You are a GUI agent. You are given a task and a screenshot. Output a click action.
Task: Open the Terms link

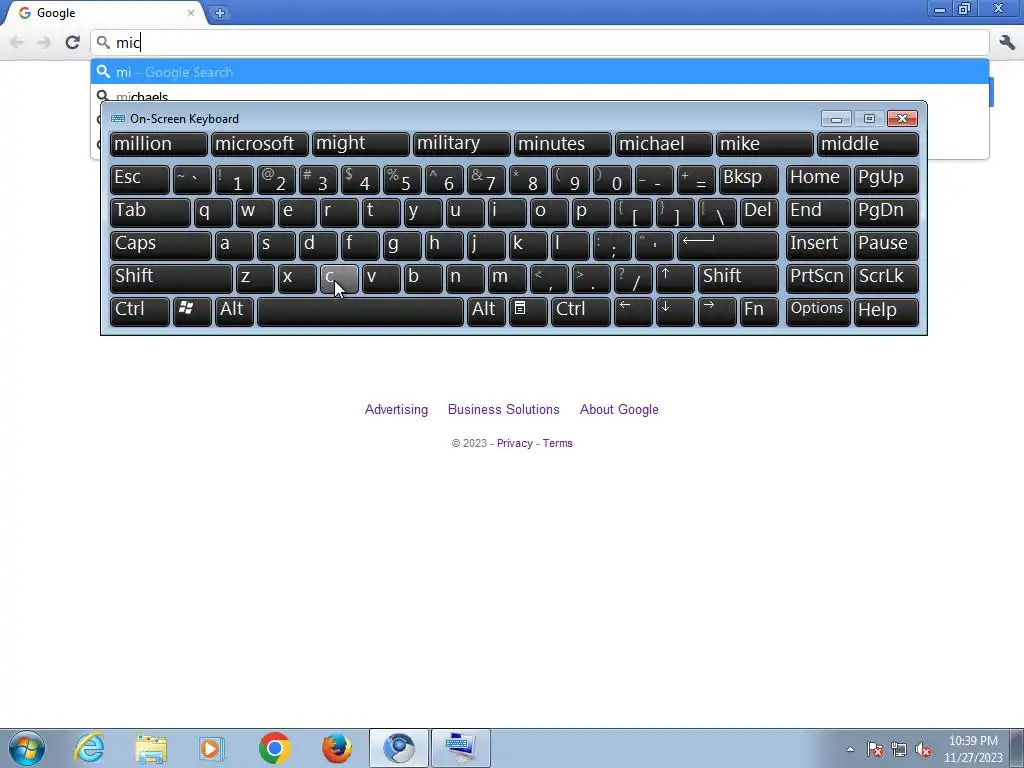pyautogui.click(x=558, y=443)
